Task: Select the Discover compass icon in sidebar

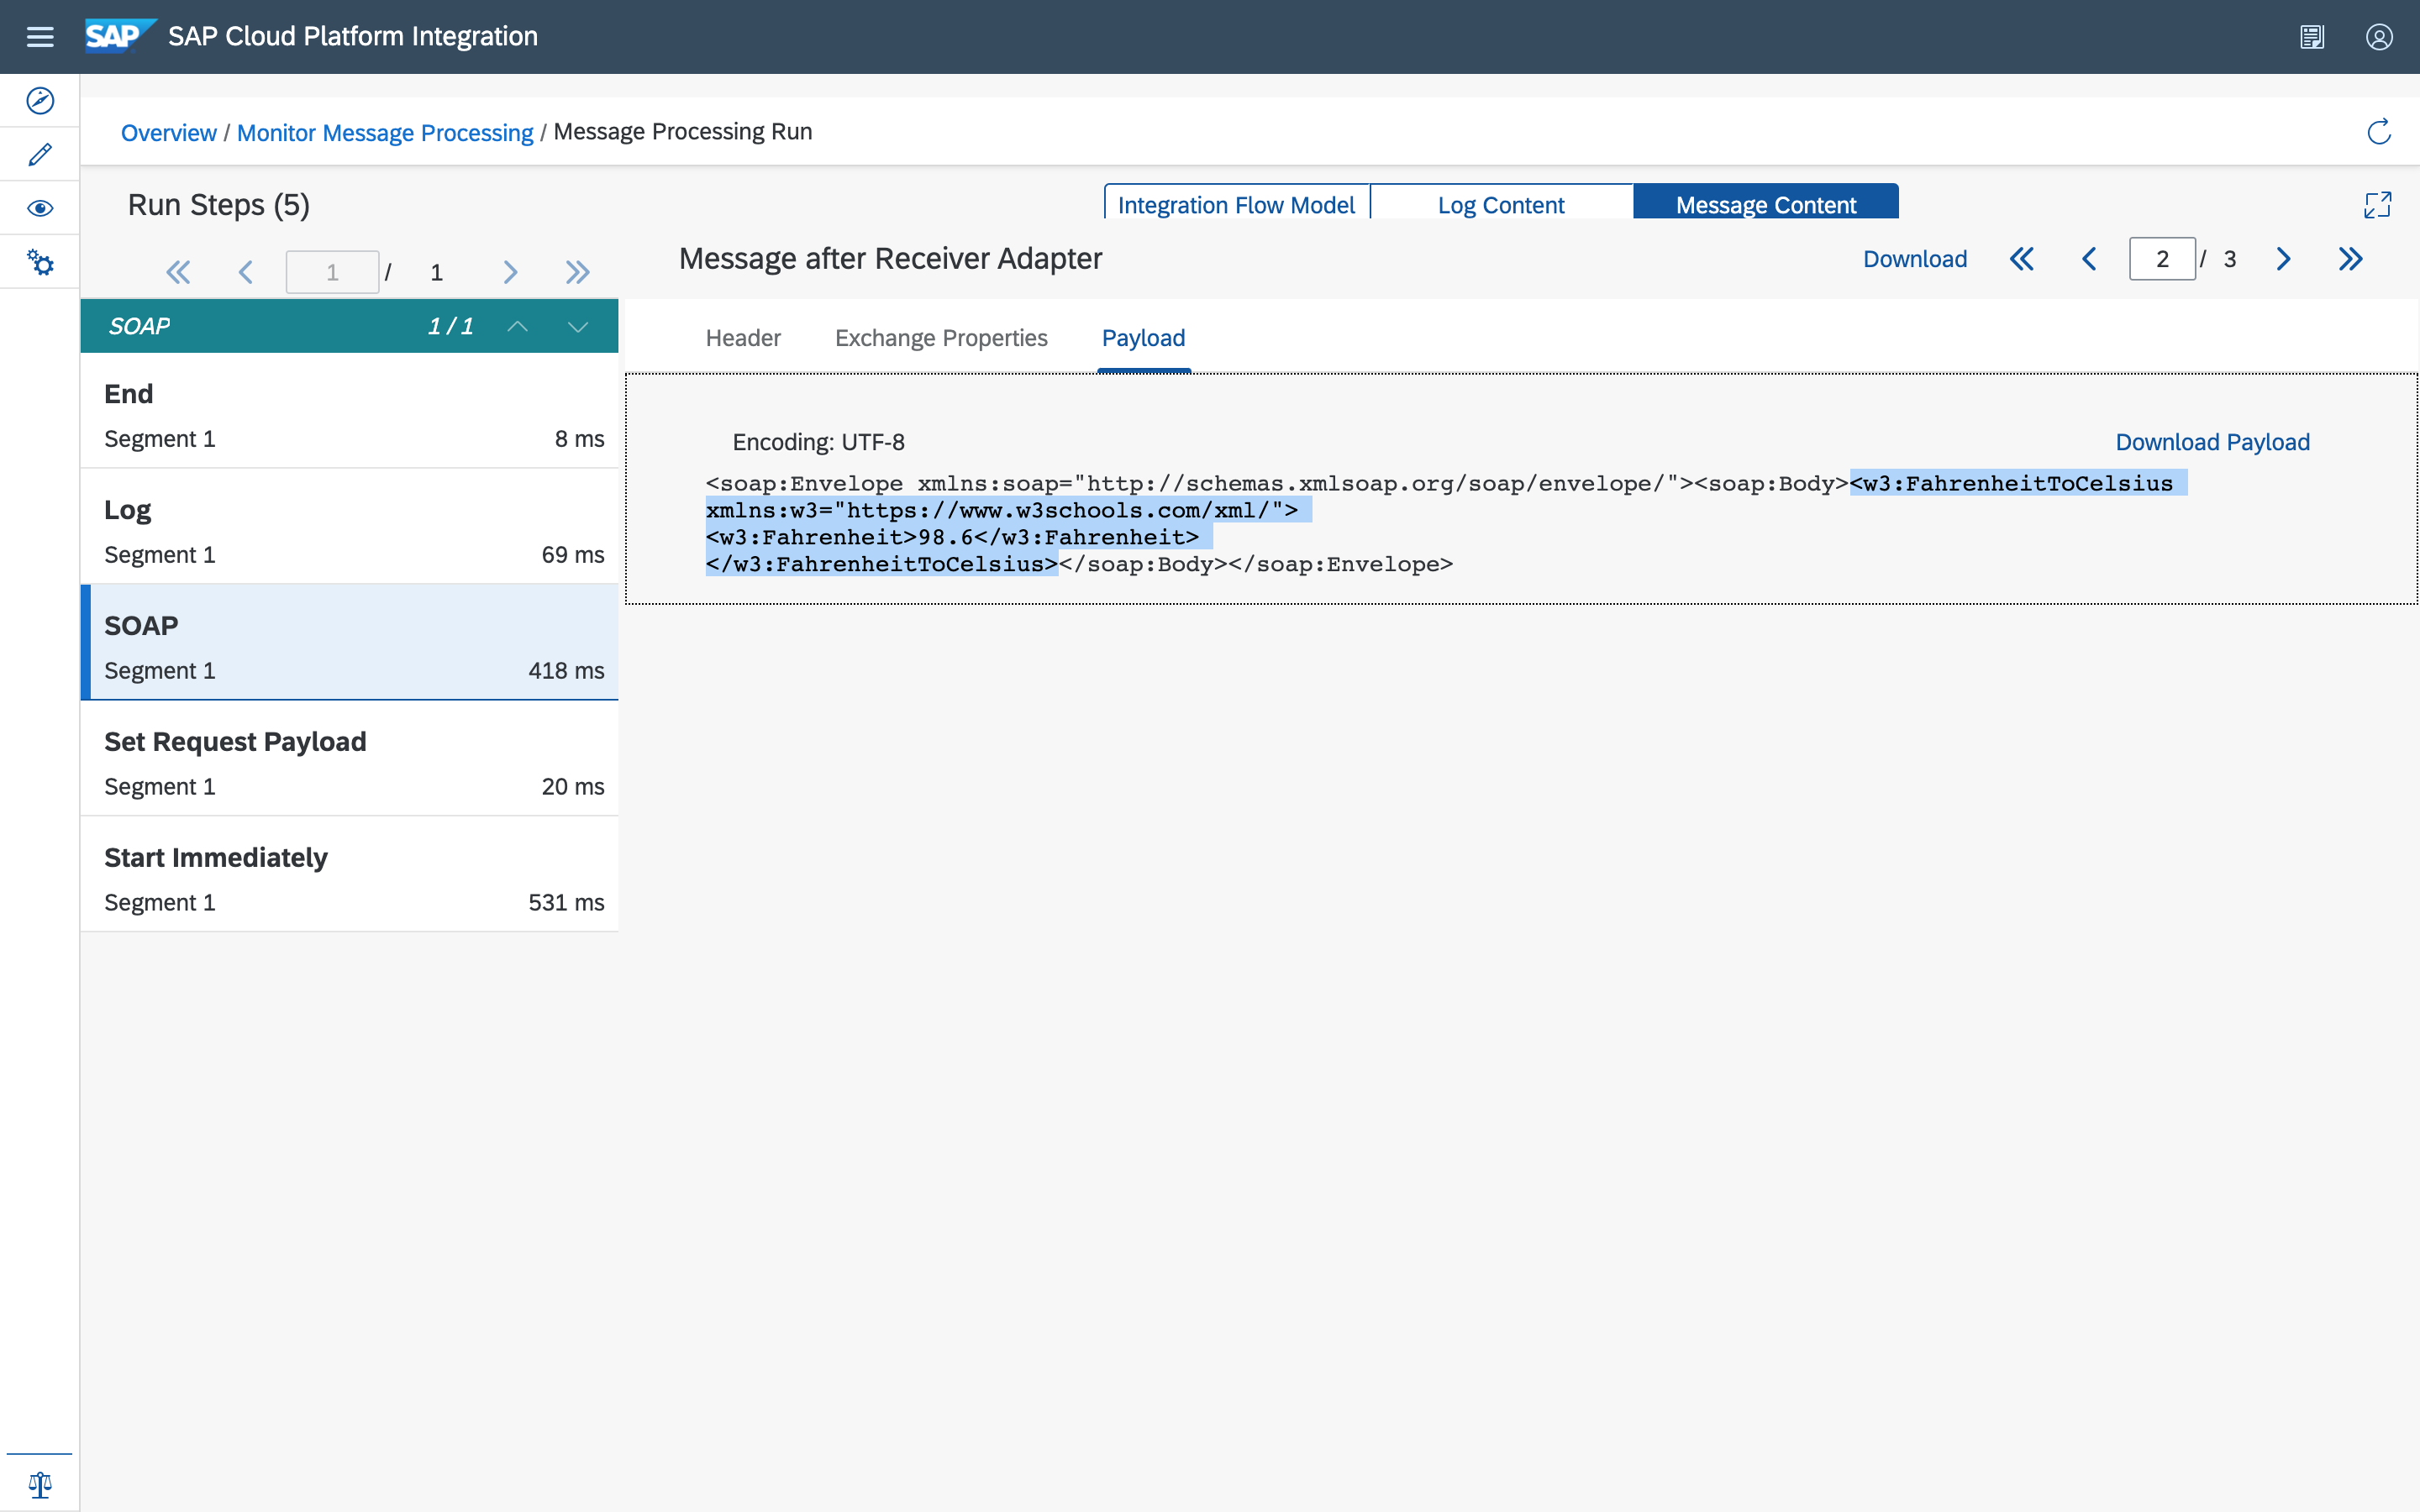Action: pyautogui.click(x=40, y=100)
